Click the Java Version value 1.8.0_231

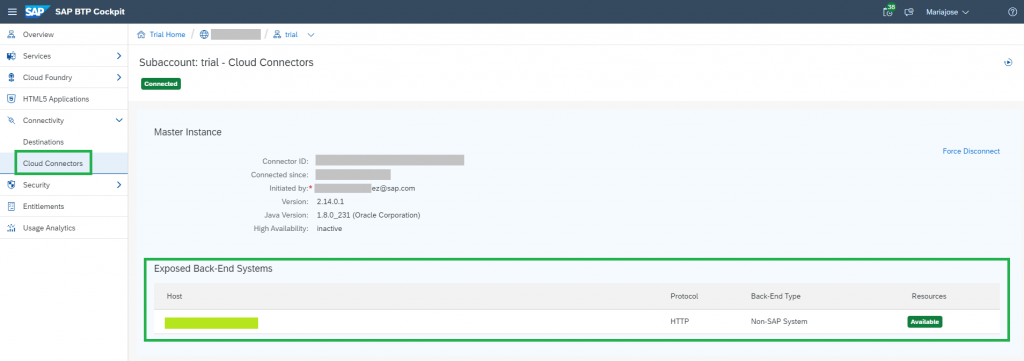[368, 215]
